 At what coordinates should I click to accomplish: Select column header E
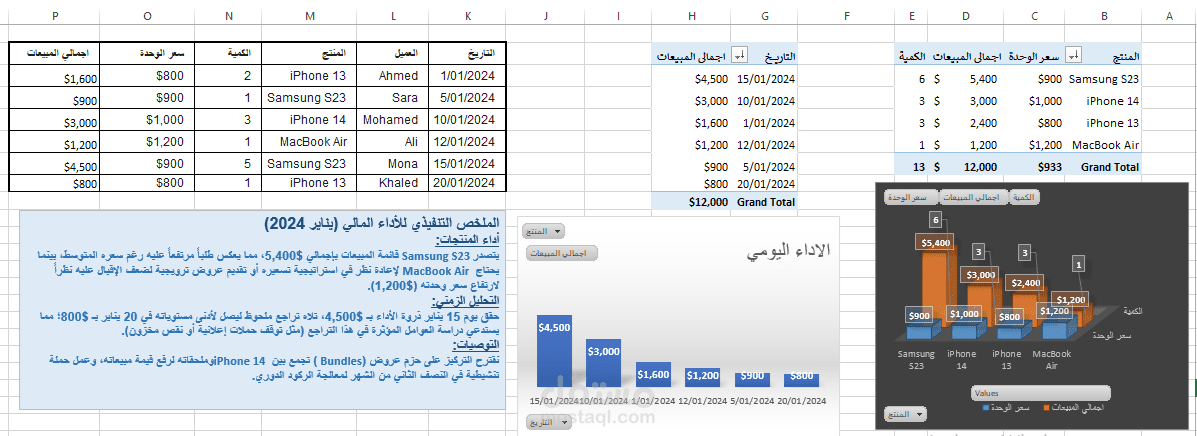pyautogui.click(x=911, y=15)
